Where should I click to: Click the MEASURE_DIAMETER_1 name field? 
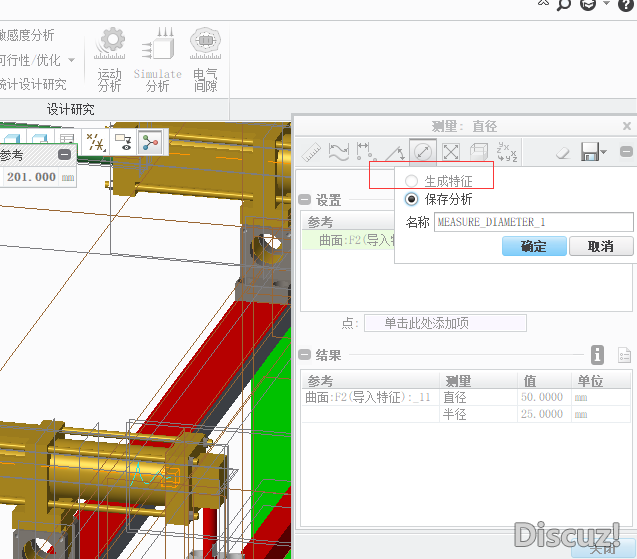533,222
